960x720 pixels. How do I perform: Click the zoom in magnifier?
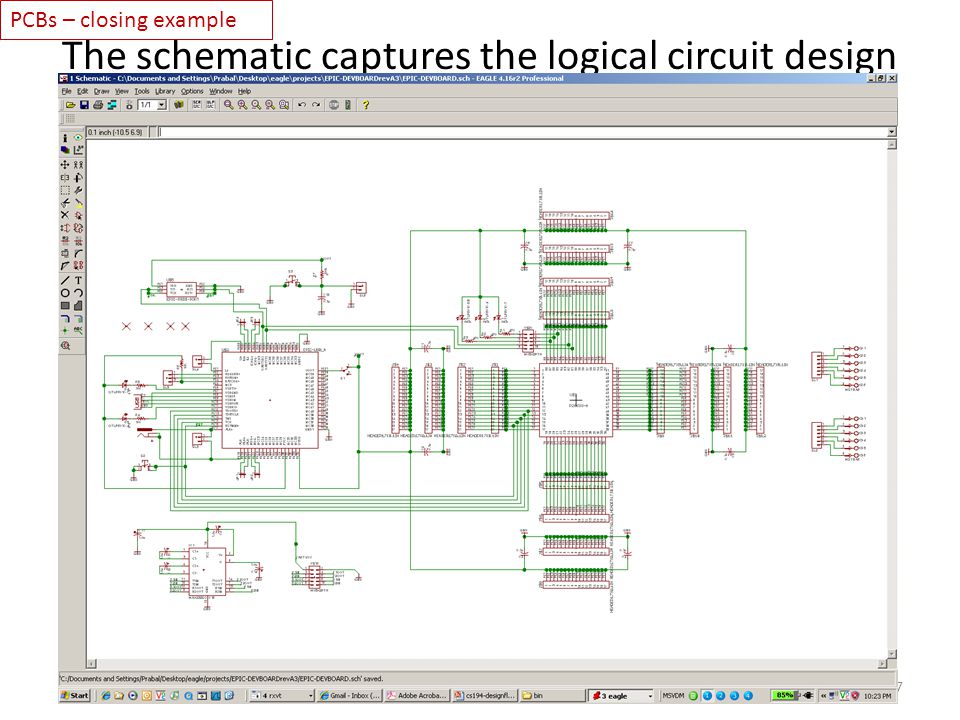coord(242,105)
